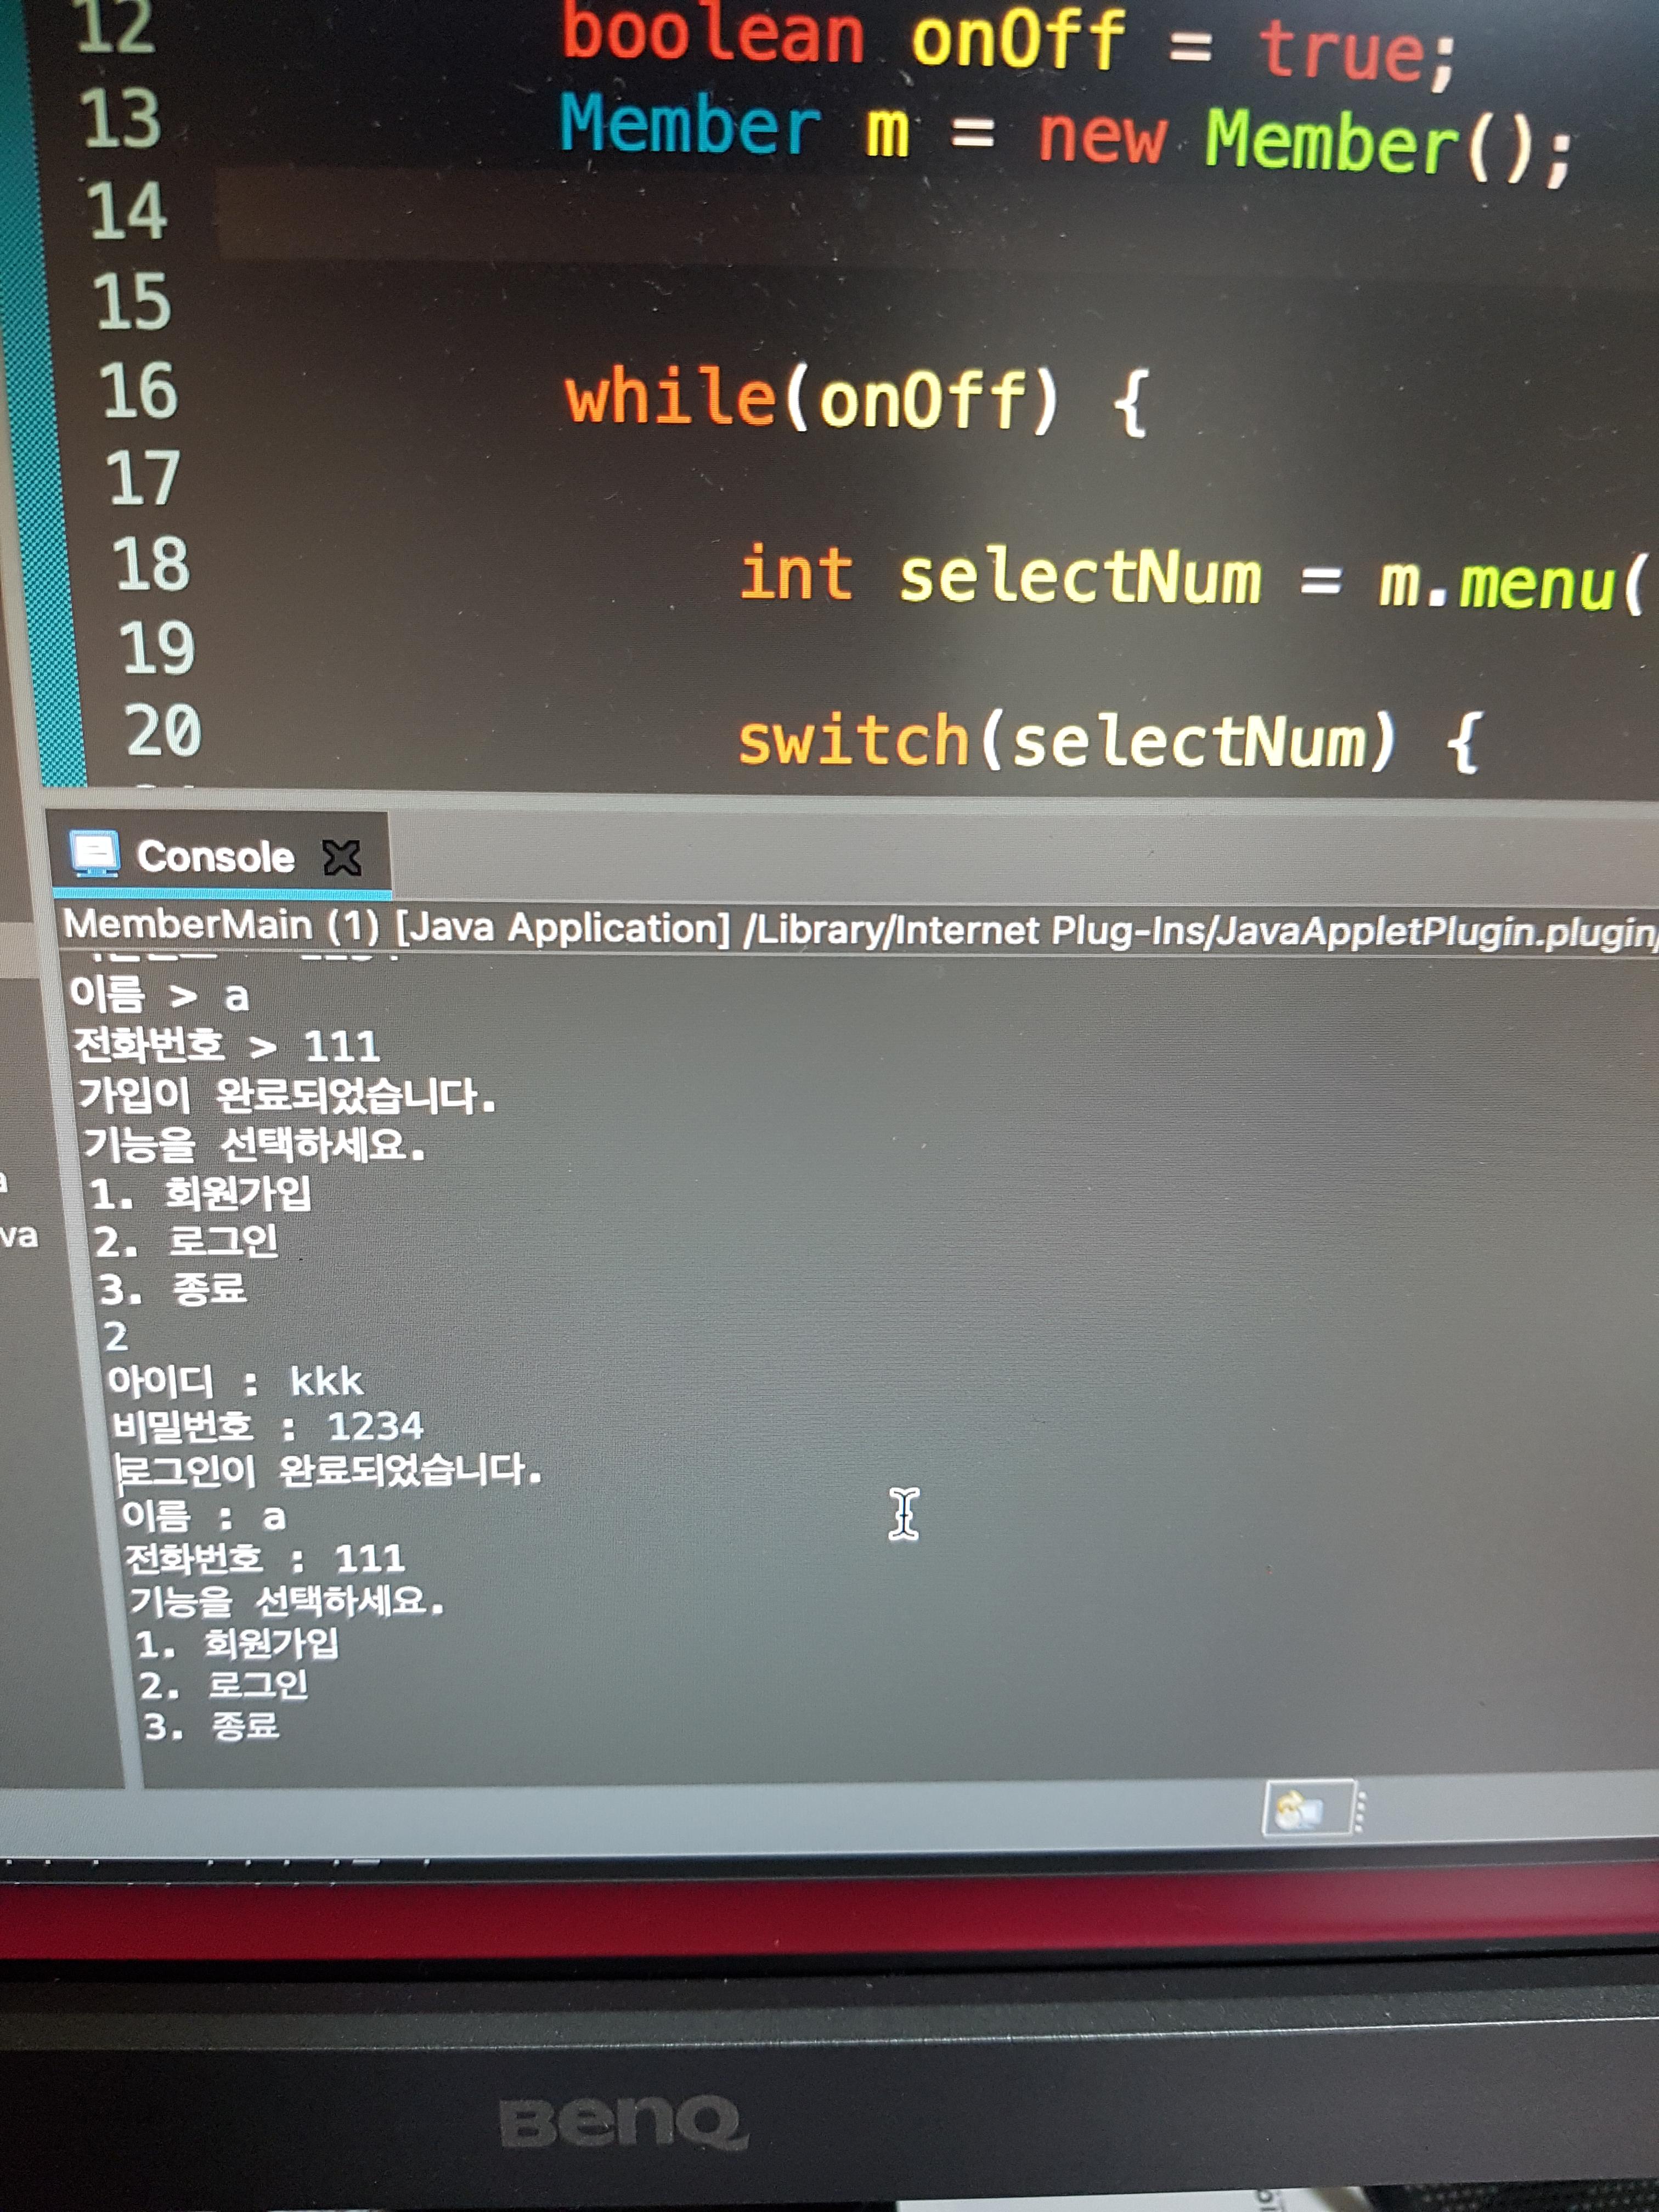Image resolution: width=1659 pixels, height=2212 pixels.
Task: Close the Console view with its X
Action: point(342,857)
